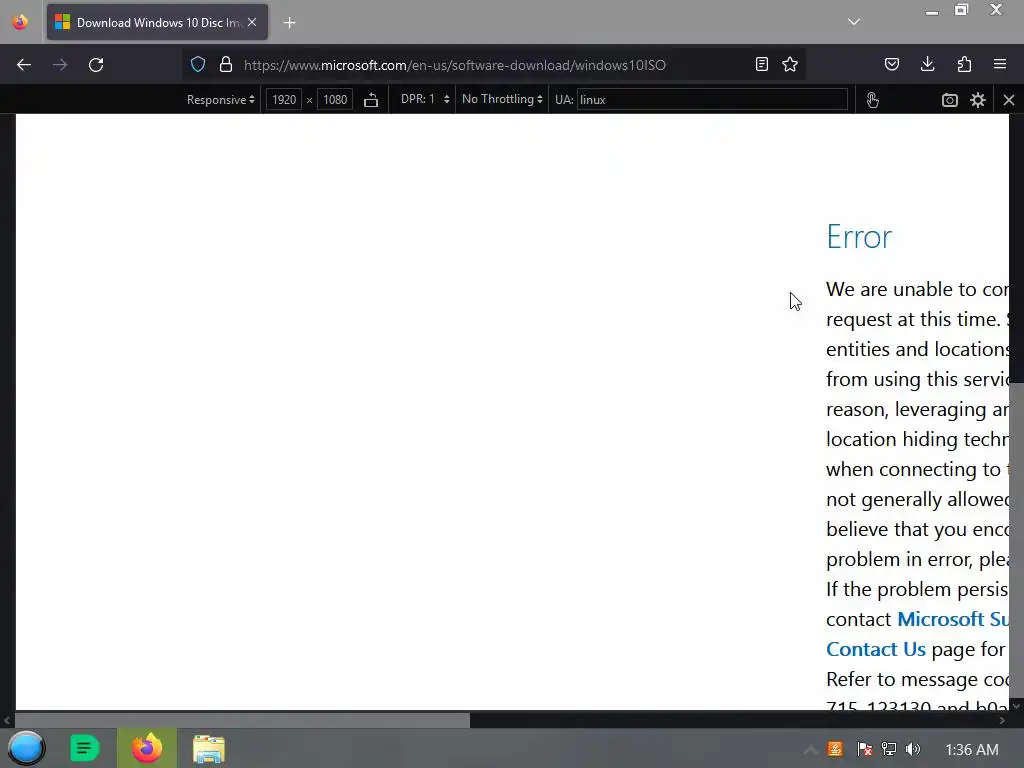Open tracking protection shield info

(x=198, y=65)
